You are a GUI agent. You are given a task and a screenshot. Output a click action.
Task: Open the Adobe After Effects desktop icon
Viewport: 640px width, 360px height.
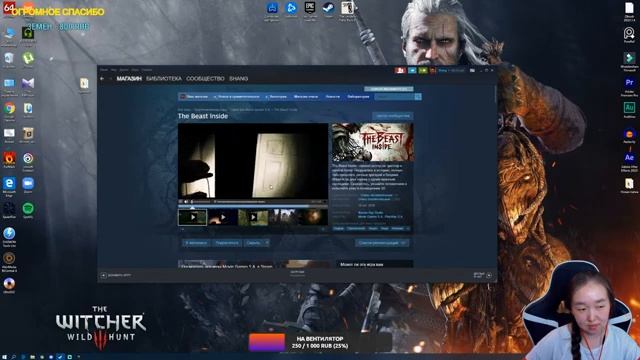coord(629,162)
